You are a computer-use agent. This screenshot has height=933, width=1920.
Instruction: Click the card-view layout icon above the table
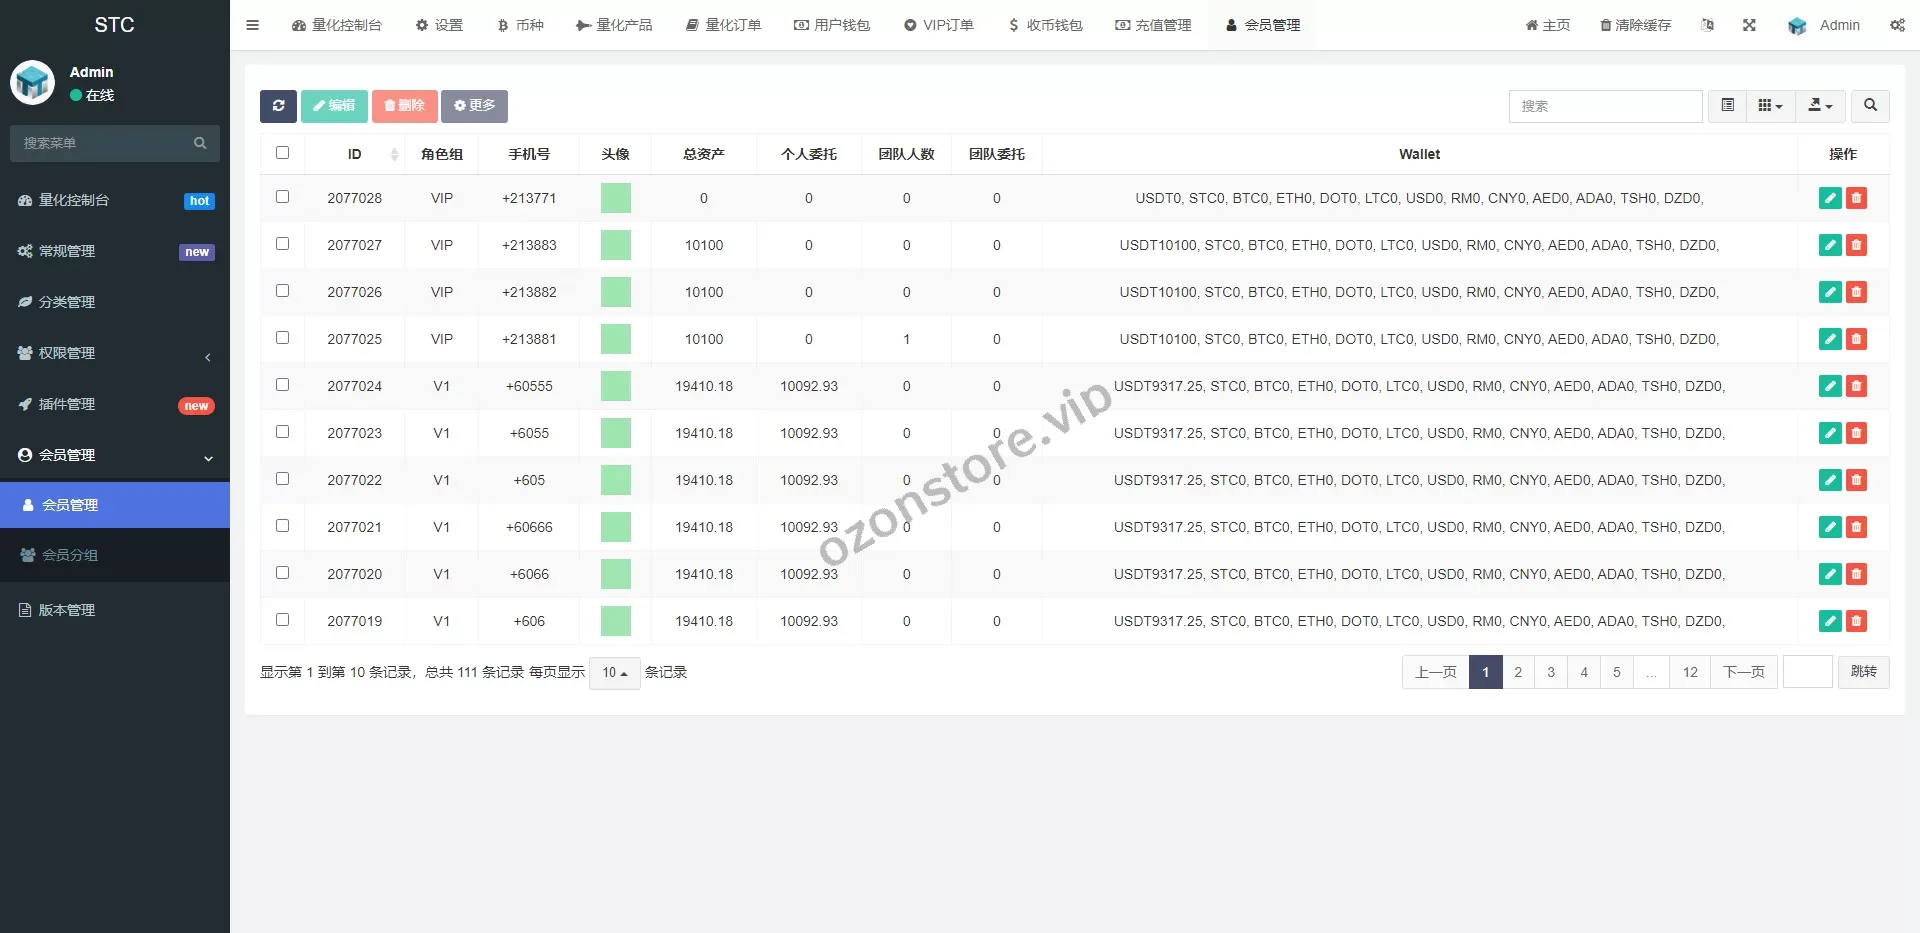[x=1768, y=106]
